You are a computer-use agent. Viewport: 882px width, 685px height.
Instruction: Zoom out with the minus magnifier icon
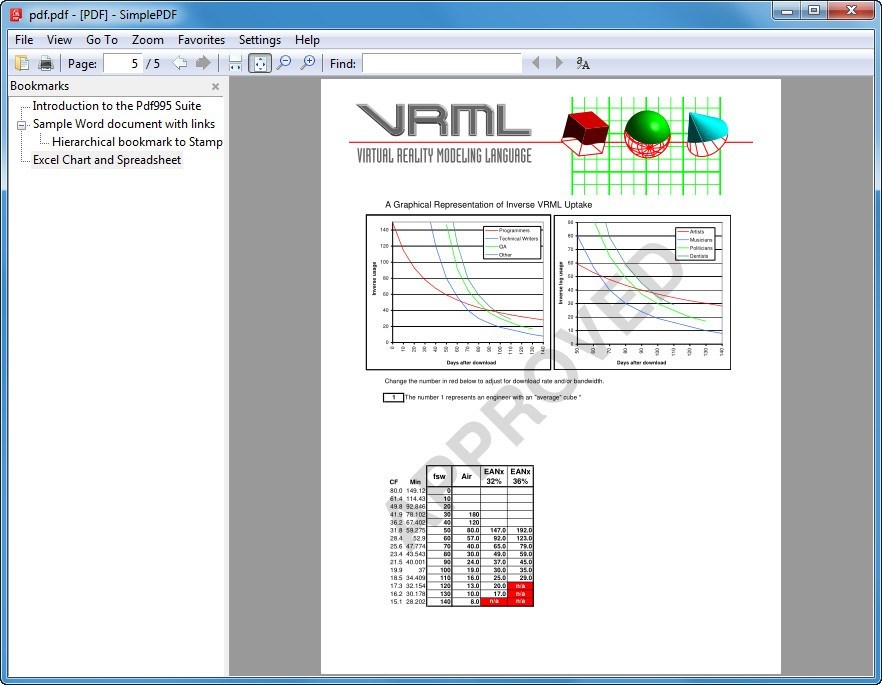(x=283, y=62)
